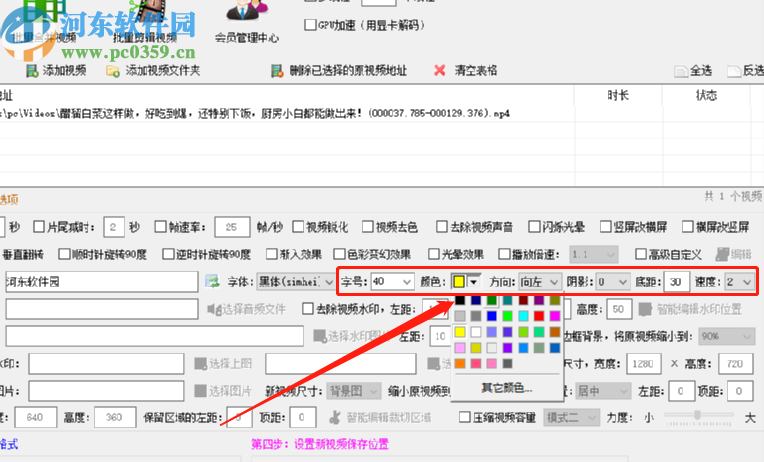The height and width of the screenshot is (462, 764).
Task: Adjust the 力度 (compression strength) slider
Action: [698, 415]
